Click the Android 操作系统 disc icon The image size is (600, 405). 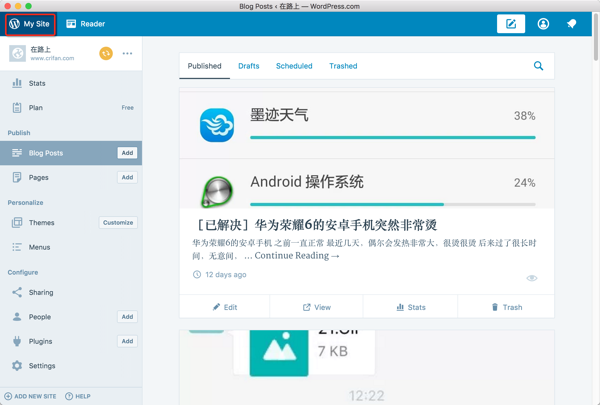pyautogui.click(x=217, y=191)
